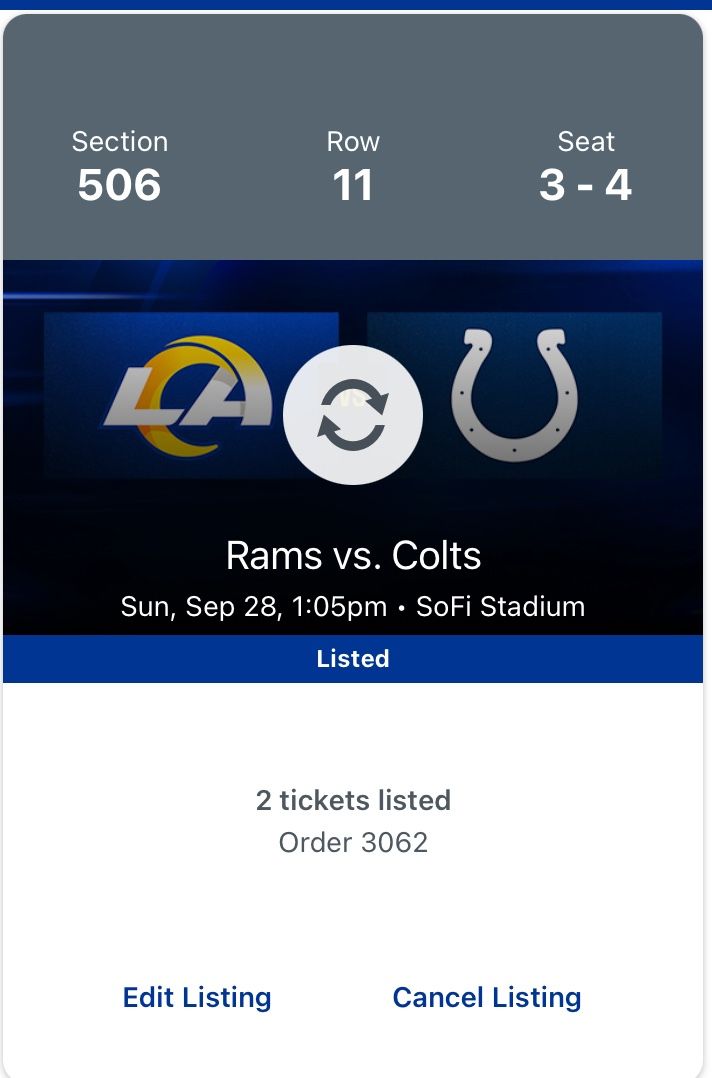
Task: Click the seat numbers 3 - 4
Action: coord(586,185)
